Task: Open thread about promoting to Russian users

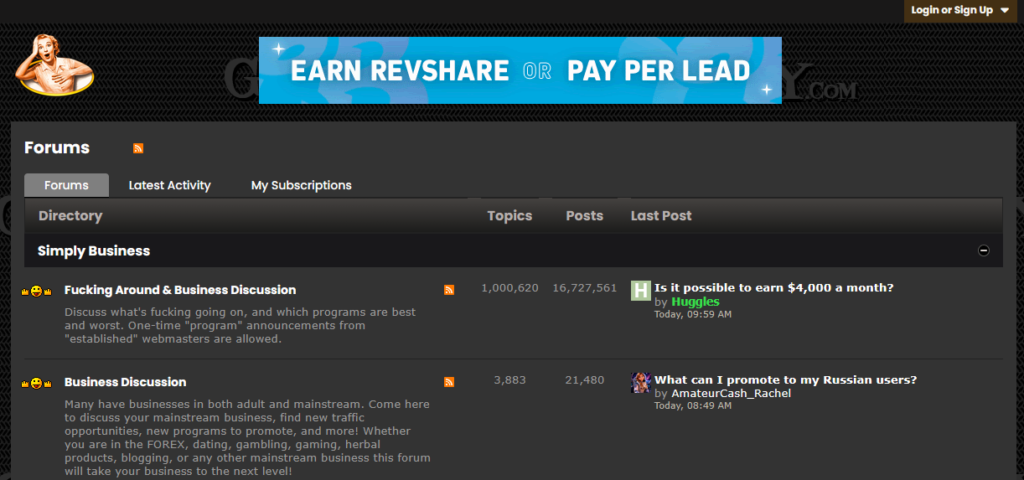Action: pyautogui.click(x=786, y=380)
